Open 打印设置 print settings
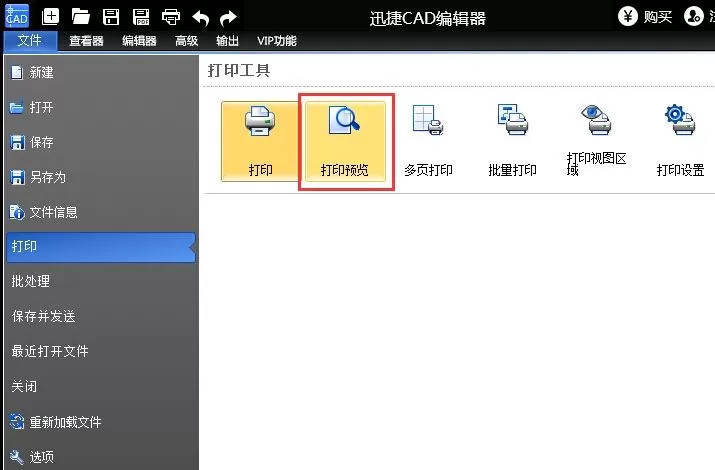Image resolution: width=715 pixels, height=470 pixels. point(680,141)
